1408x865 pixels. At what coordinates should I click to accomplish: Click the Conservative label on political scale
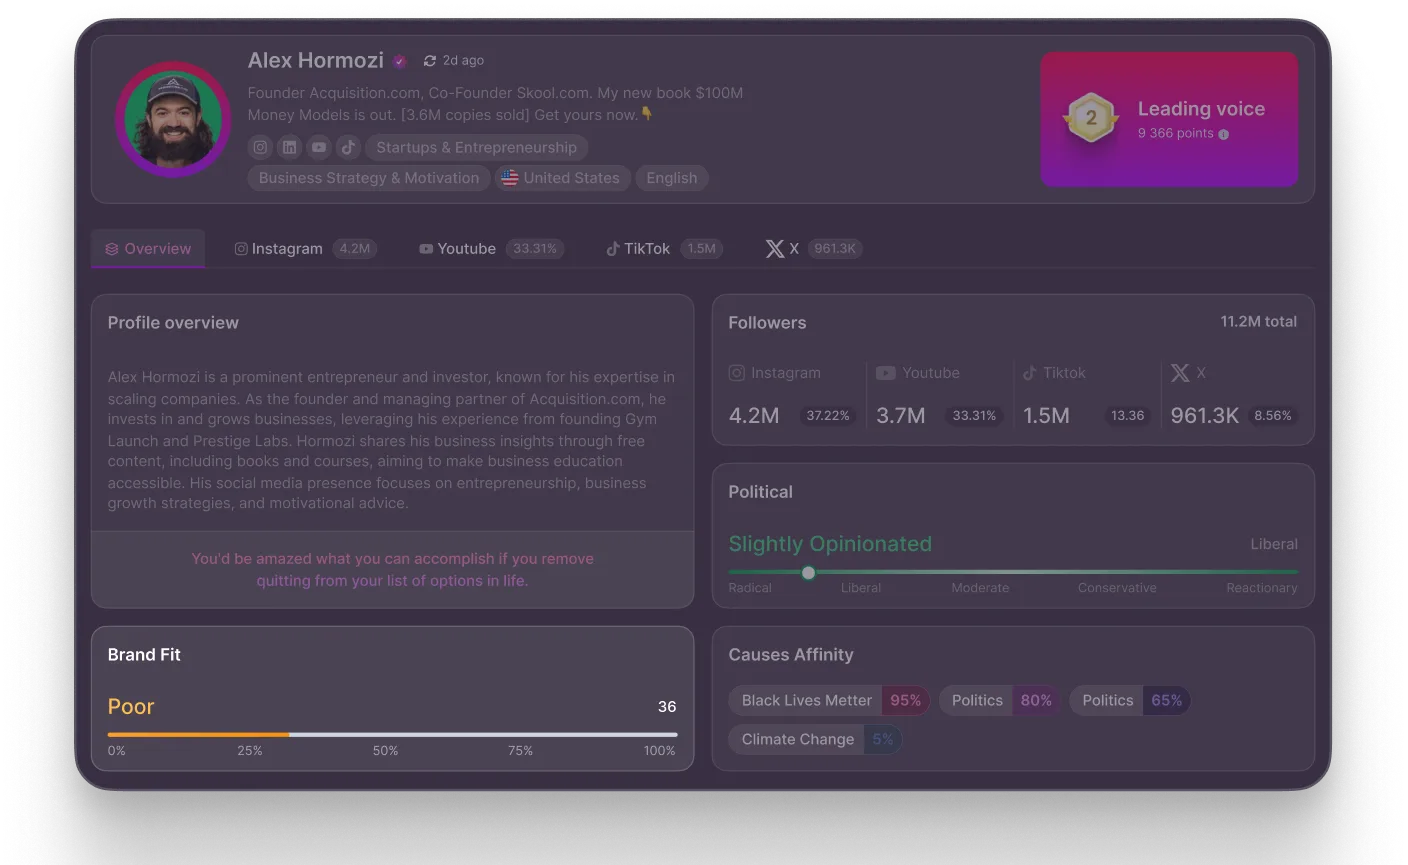(1117, 588)
